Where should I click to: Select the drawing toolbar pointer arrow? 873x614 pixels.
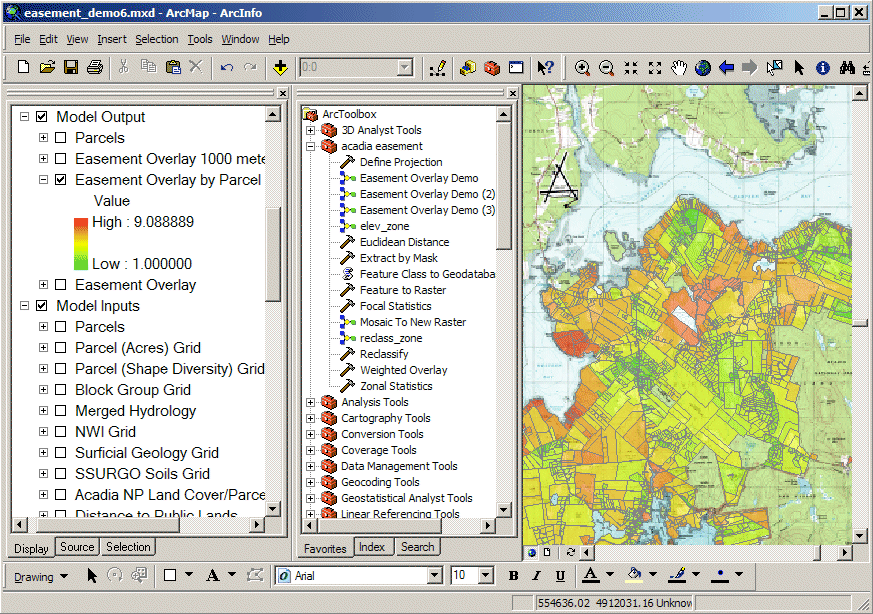tap(92, 575)
